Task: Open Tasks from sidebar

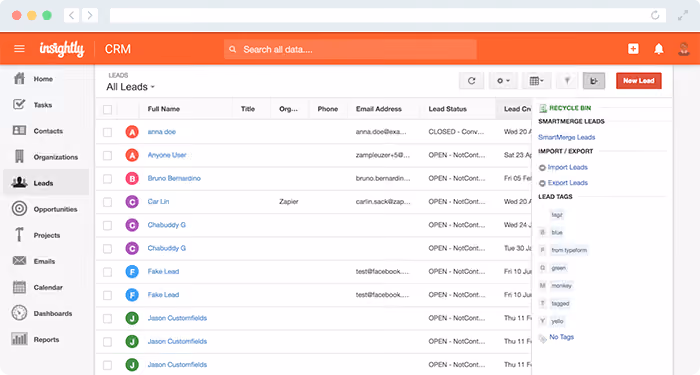Action: pos(42,105)
